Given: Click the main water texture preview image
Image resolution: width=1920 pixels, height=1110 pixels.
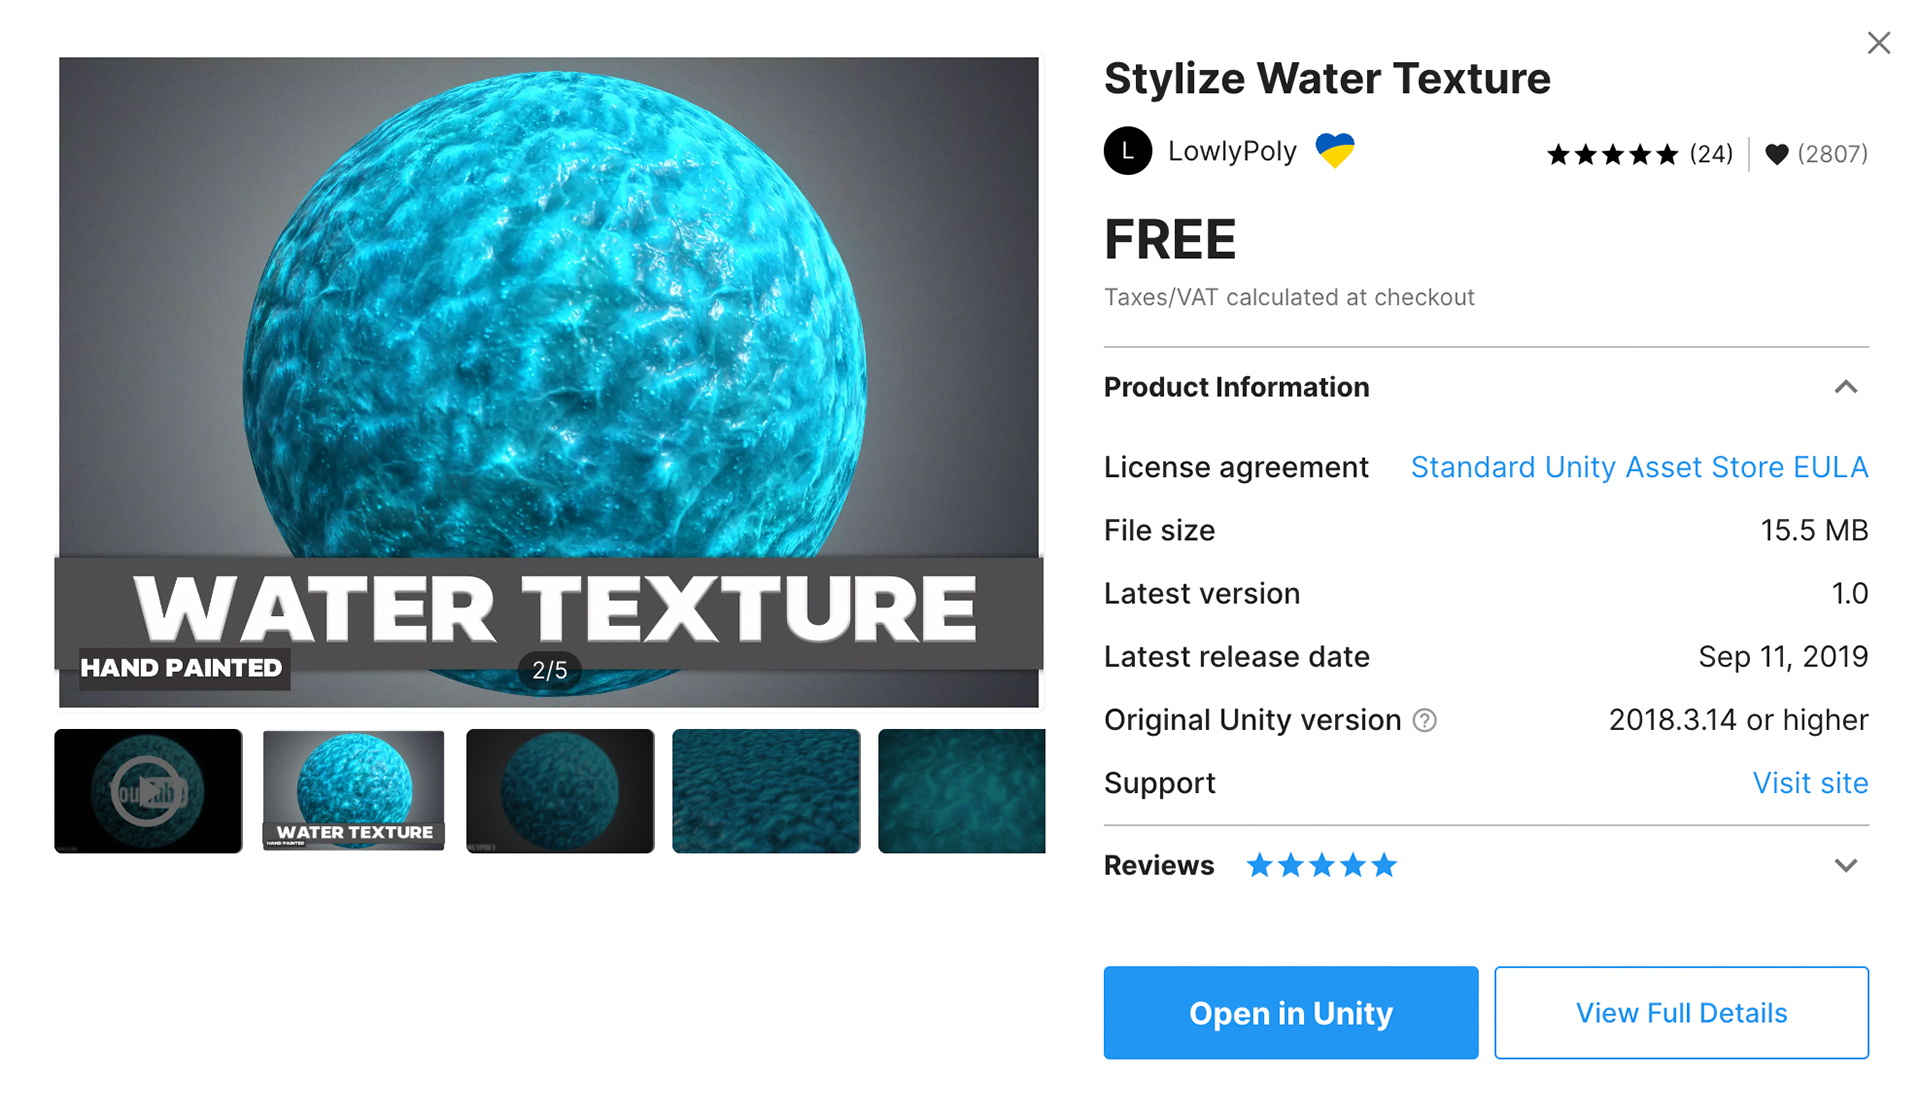Looking at the screenshot, I should 549,382.
